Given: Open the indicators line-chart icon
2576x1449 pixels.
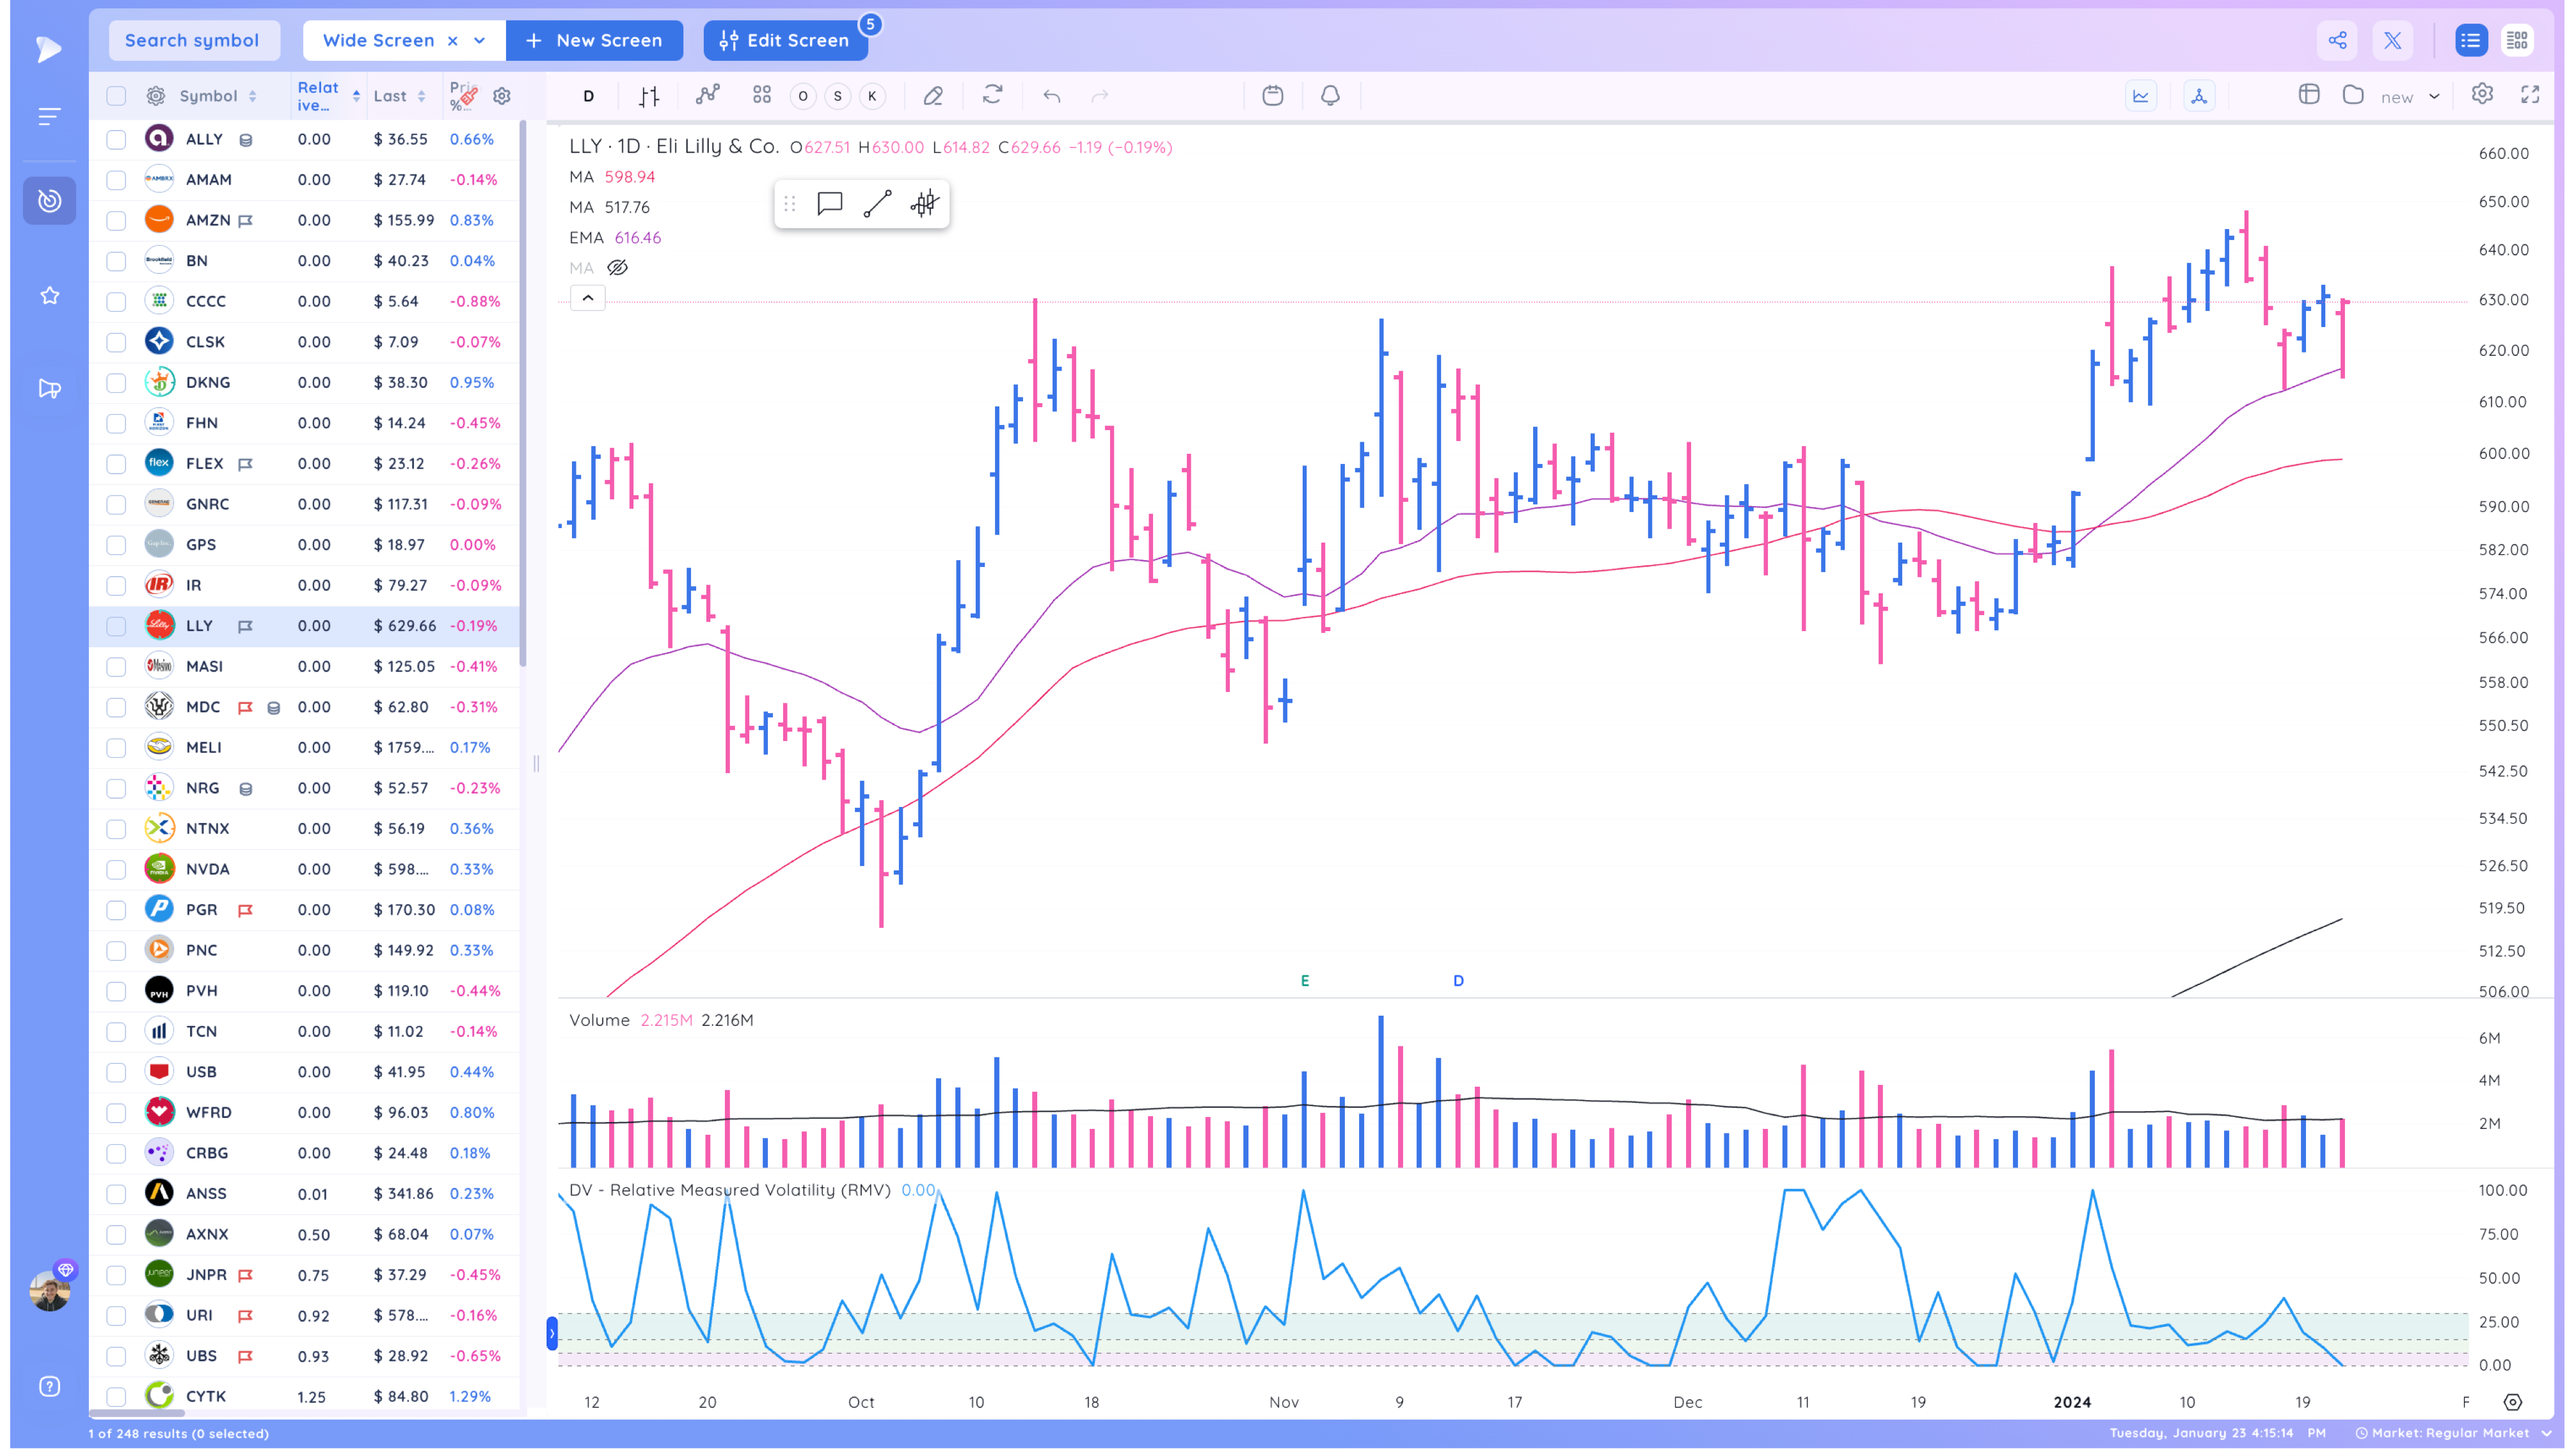Looking at the screenshot, I should (708, 96).
